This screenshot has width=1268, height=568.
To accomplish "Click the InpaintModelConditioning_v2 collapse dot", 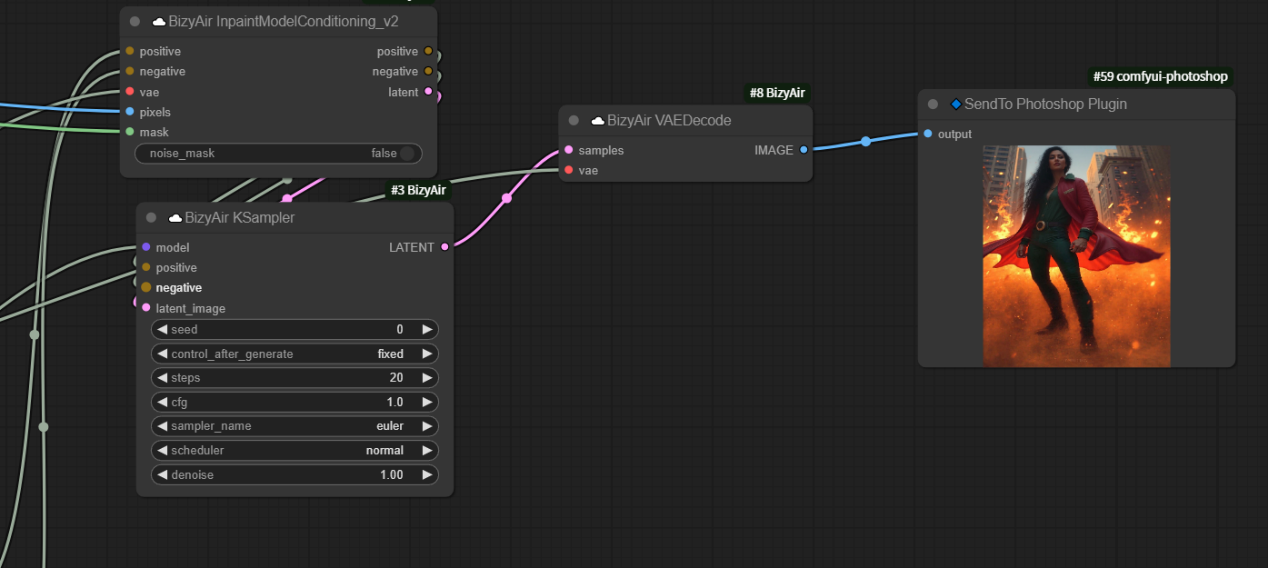I will click(135, 21).
